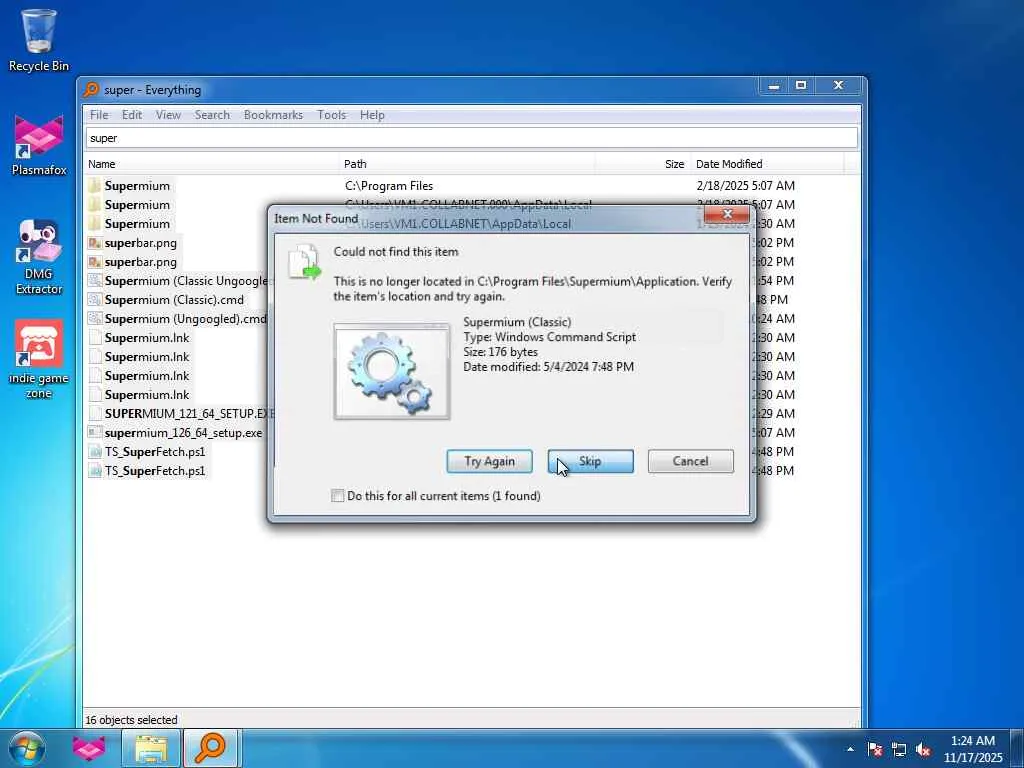
Task: Show hidden tray icons arrow
Action: coord(850,749)
